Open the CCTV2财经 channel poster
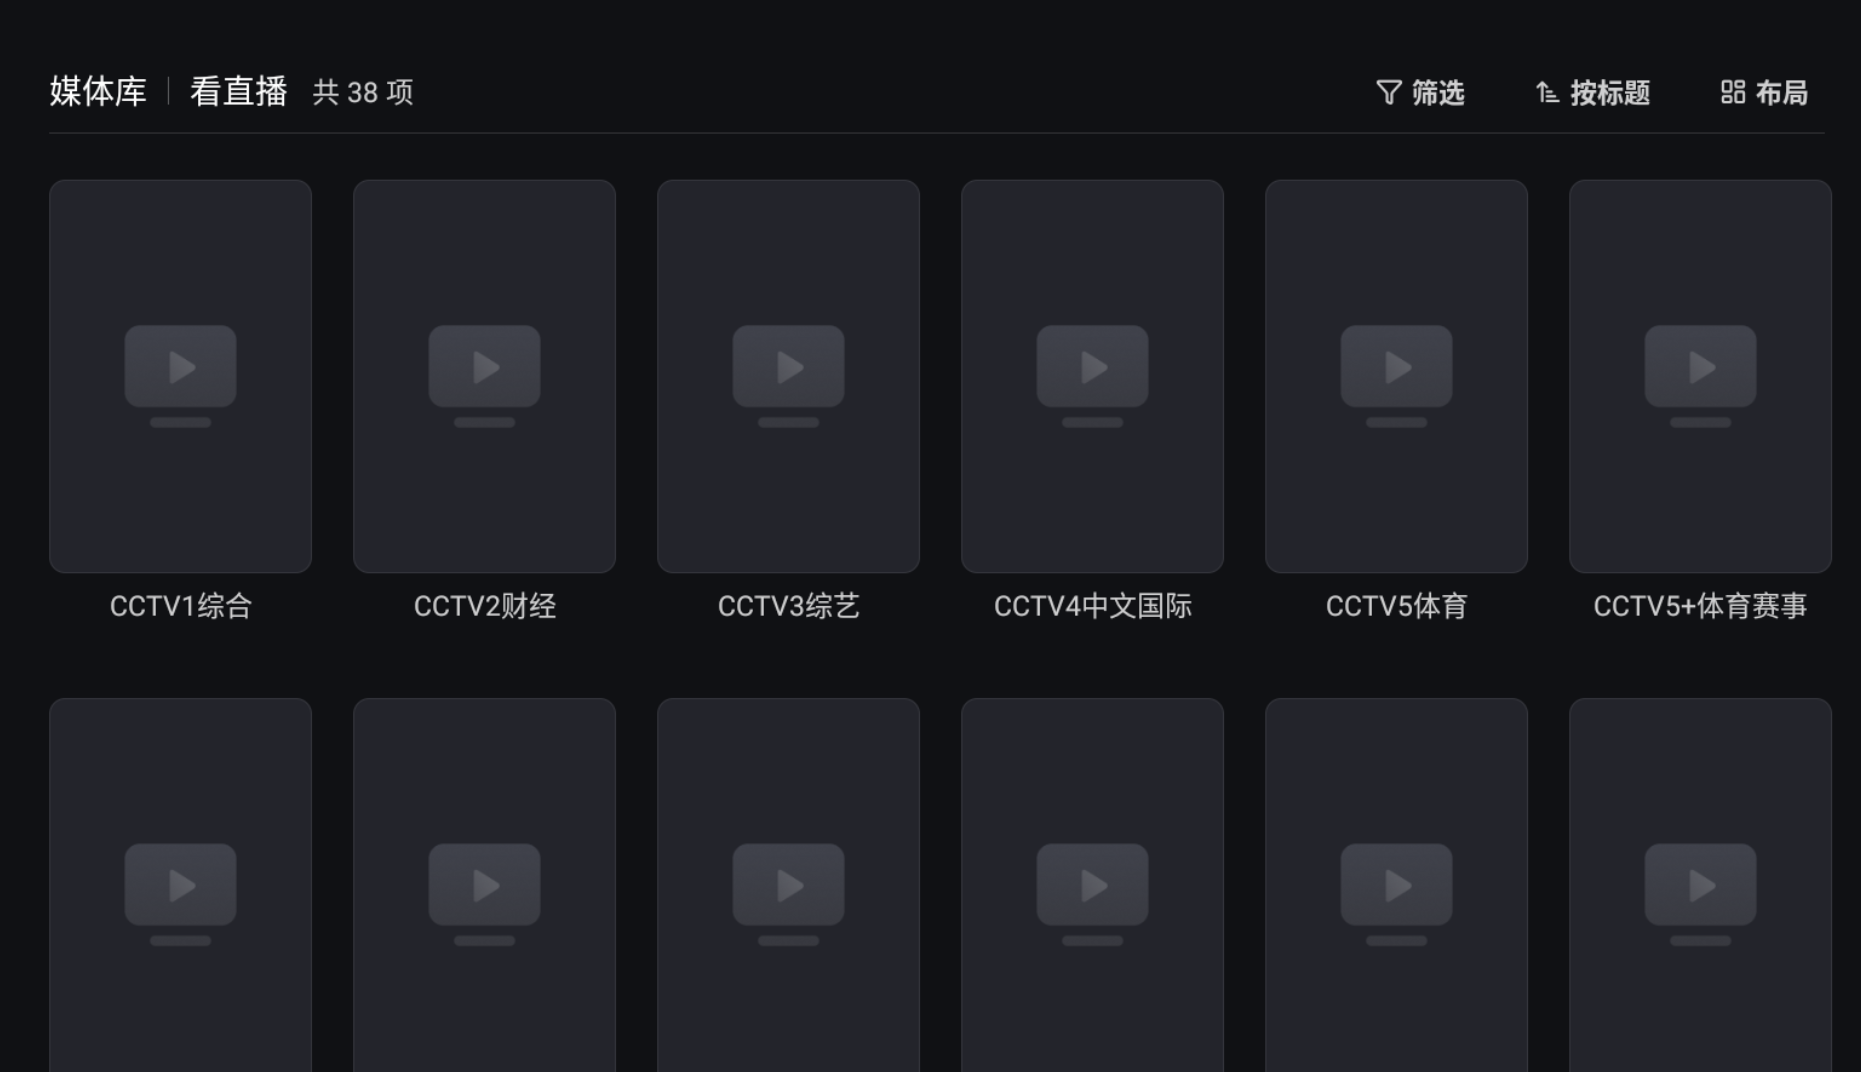Viewport: 1861px width, 1072px height. [x=484, y=376]
